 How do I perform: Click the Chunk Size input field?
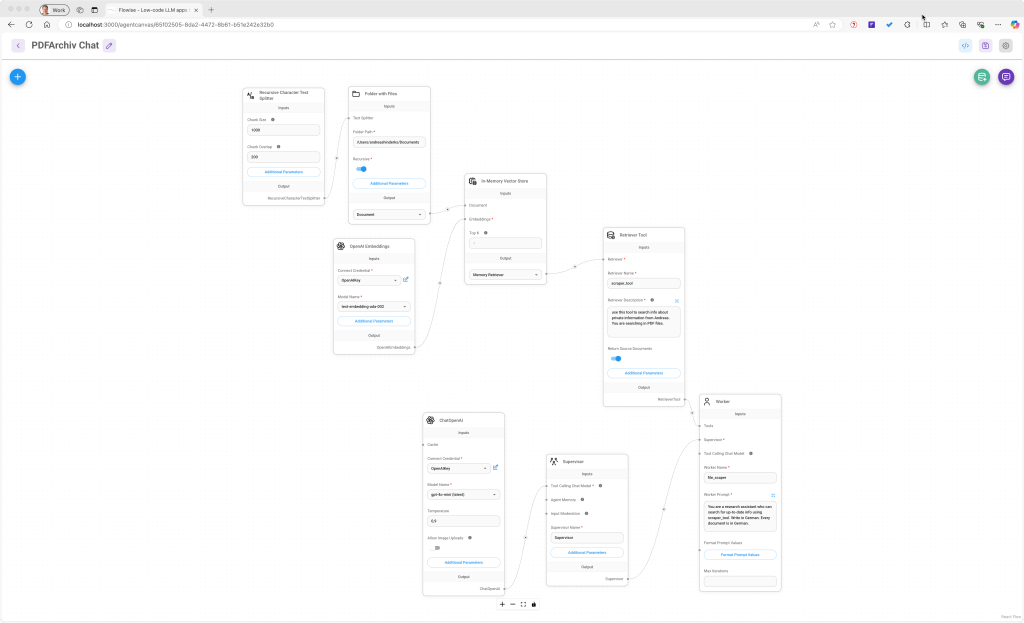[283, 130]
